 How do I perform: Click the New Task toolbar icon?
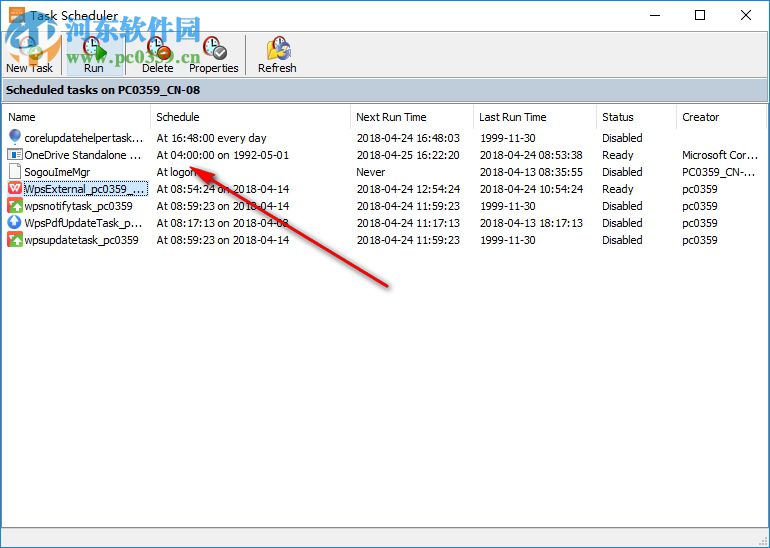[29, 55]
